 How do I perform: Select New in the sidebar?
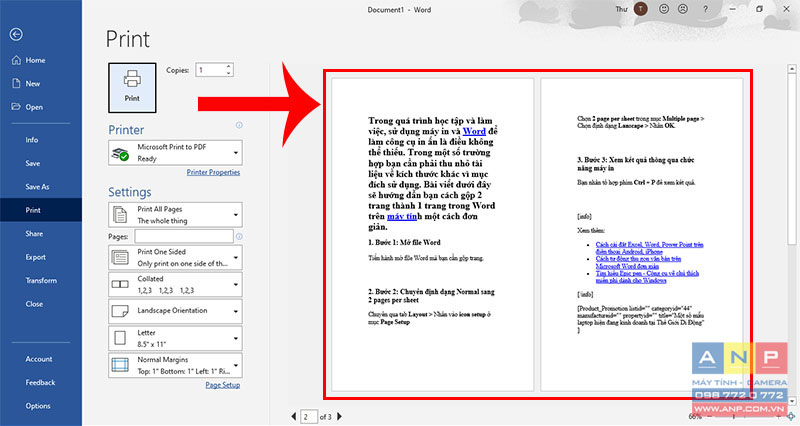click(x=41, y=84)
